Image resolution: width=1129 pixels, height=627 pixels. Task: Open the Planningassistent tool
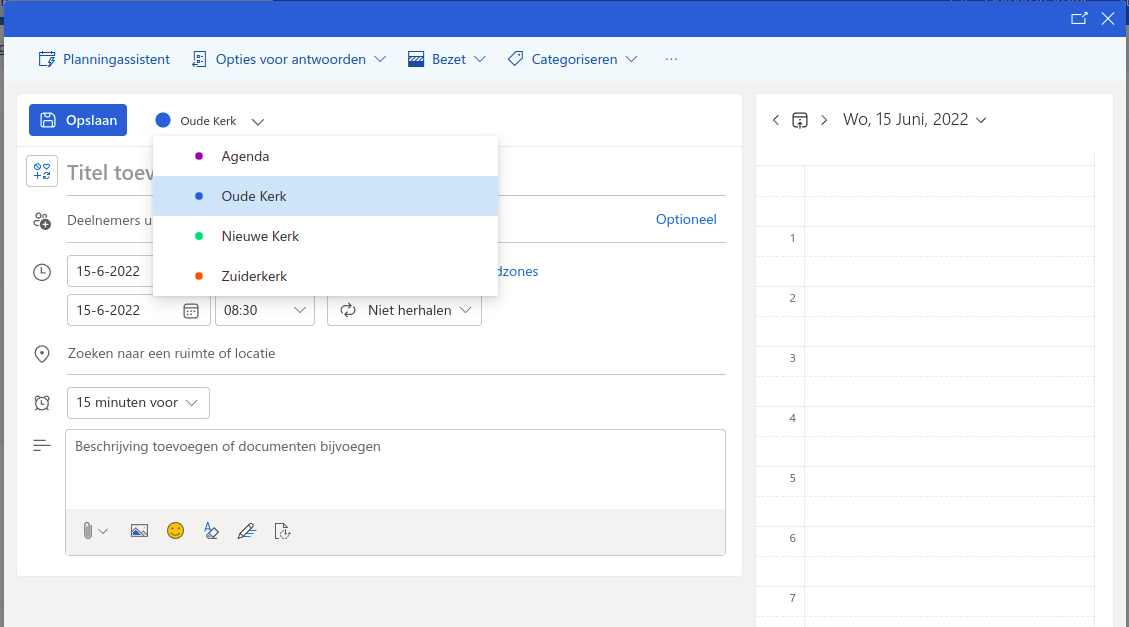point(104,59)
